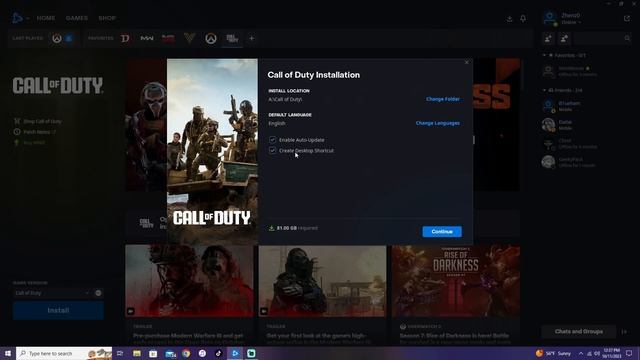Open the Online status dropdown
The width and height of the screenshot is (640, 360).
click(571, 22)
